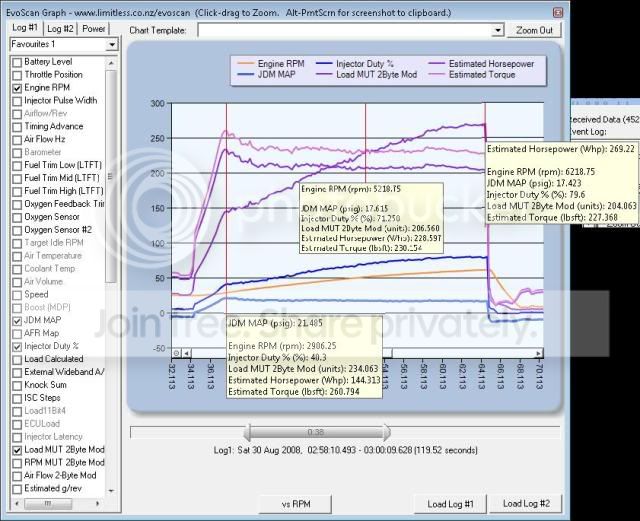Viewport: 640px width, 521px height.
Task: Enable the Injector Pulse Width checkbox
Action: click(x=17, y=101)
